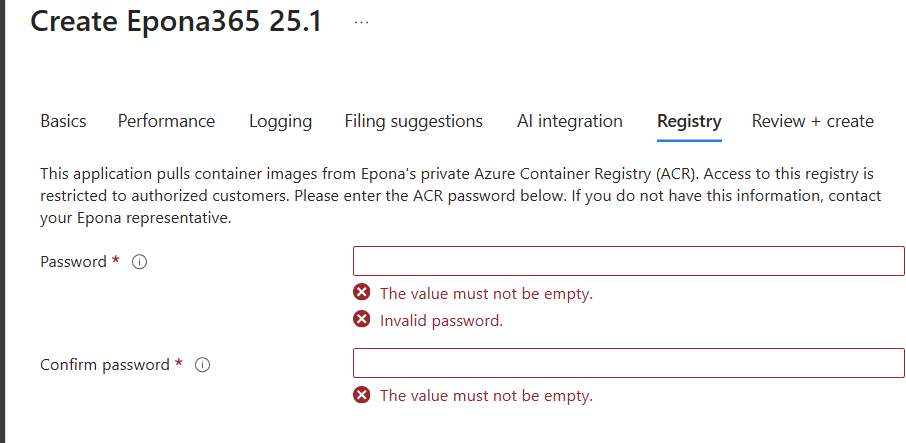906x443 pixels.
Task: Open the AI integration tab
Action: point(569,121)
